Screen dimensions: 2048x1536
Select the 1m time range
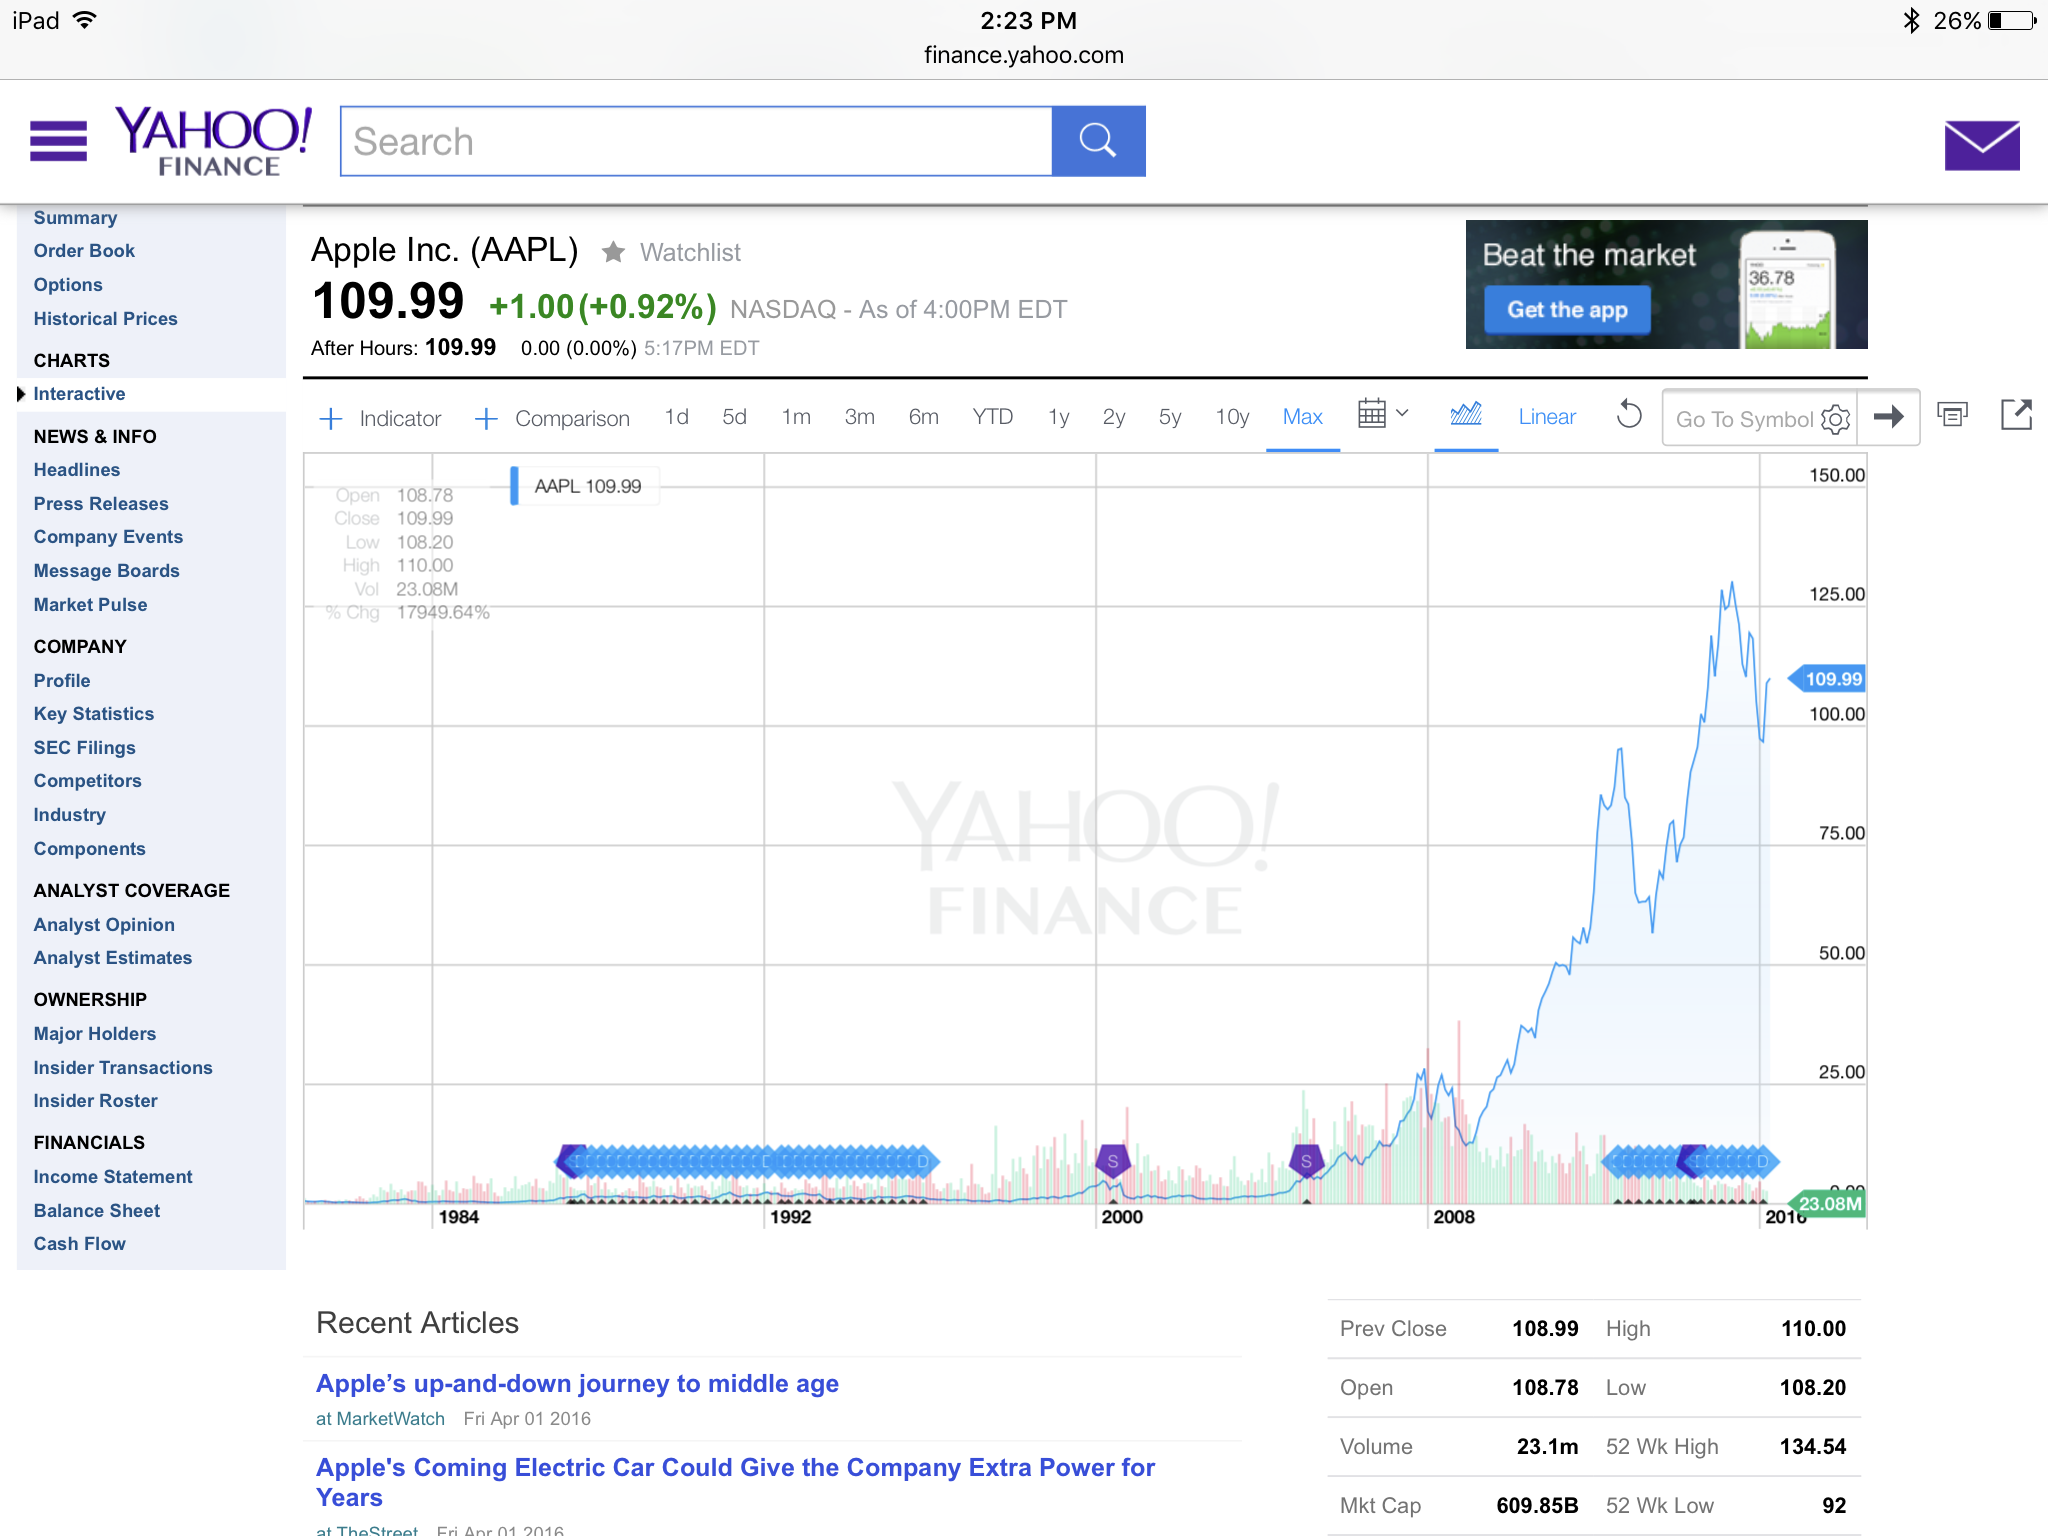point(796,417)
